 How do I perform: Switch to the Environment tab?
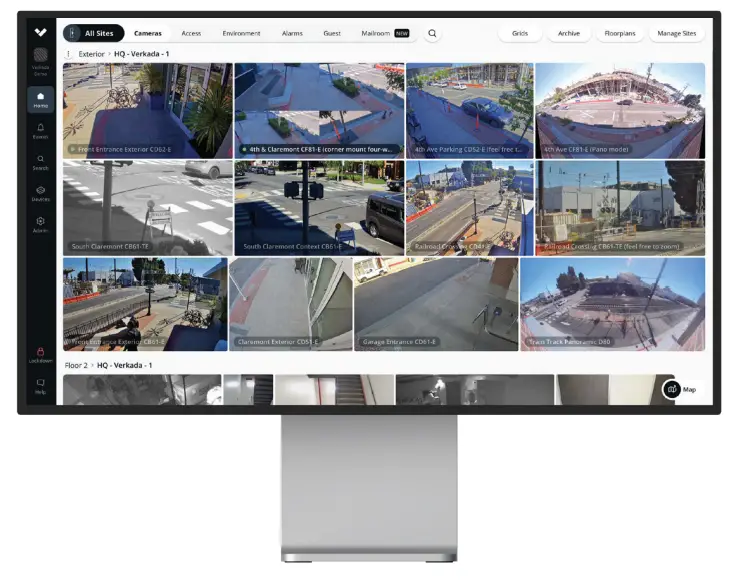241,34
